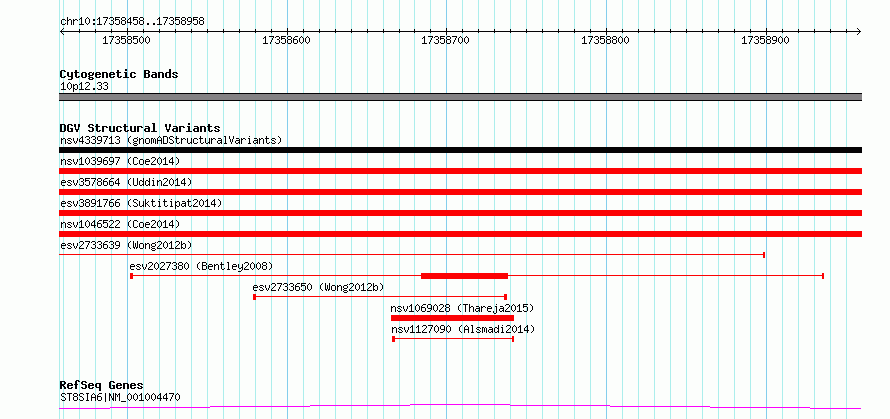Click the red nsv1069028 variant bar

coord(452,318)
